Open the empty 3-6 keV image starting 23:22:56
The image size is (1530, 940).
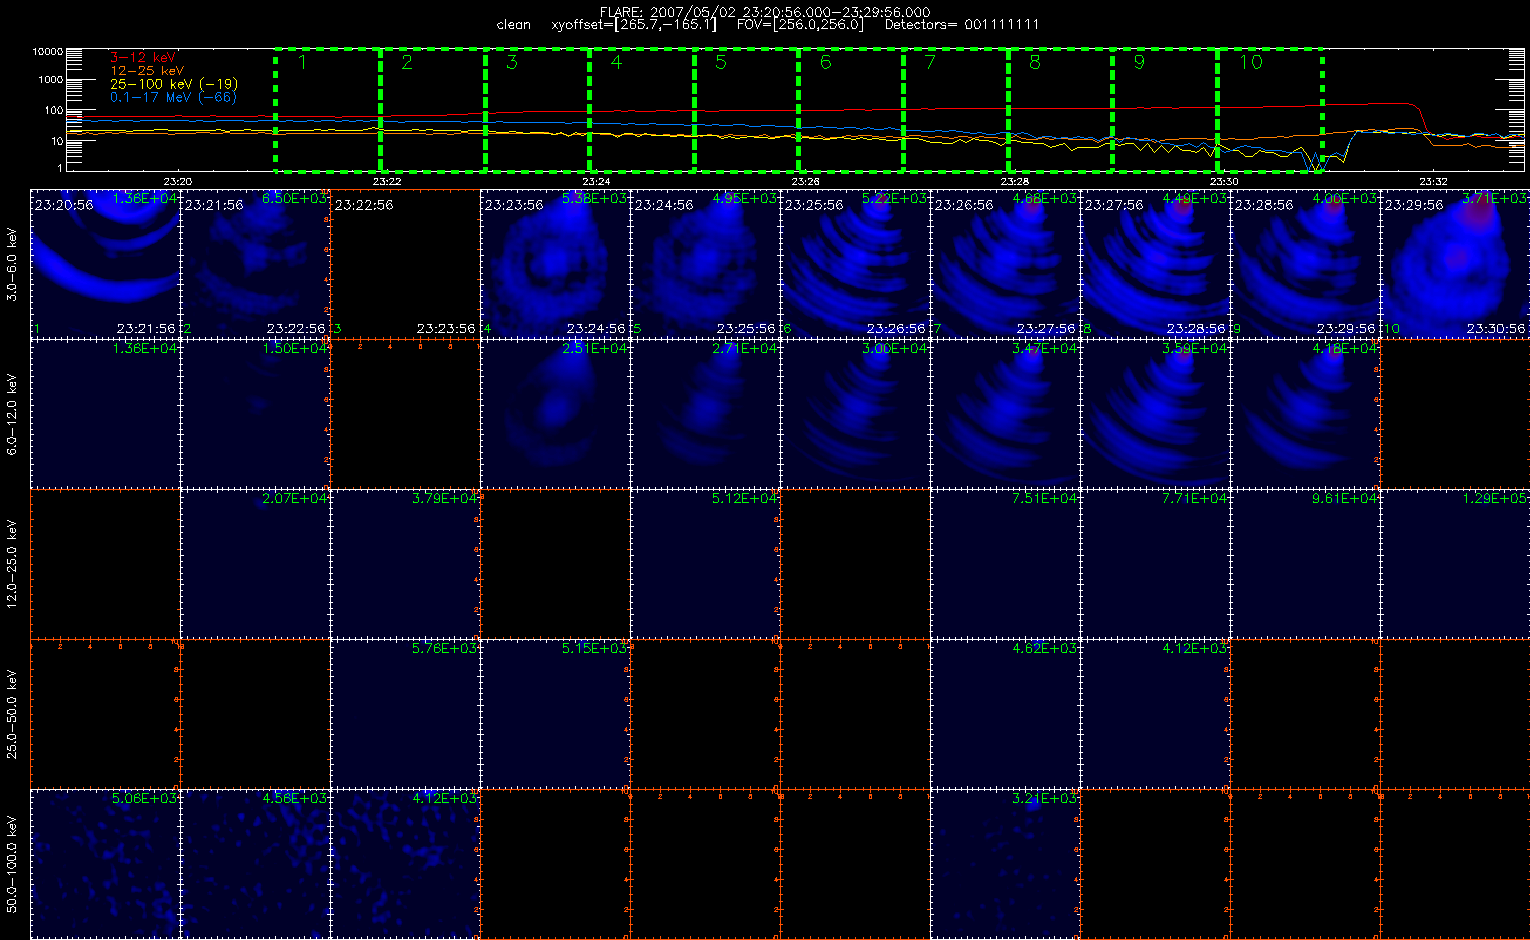(406, 263)
